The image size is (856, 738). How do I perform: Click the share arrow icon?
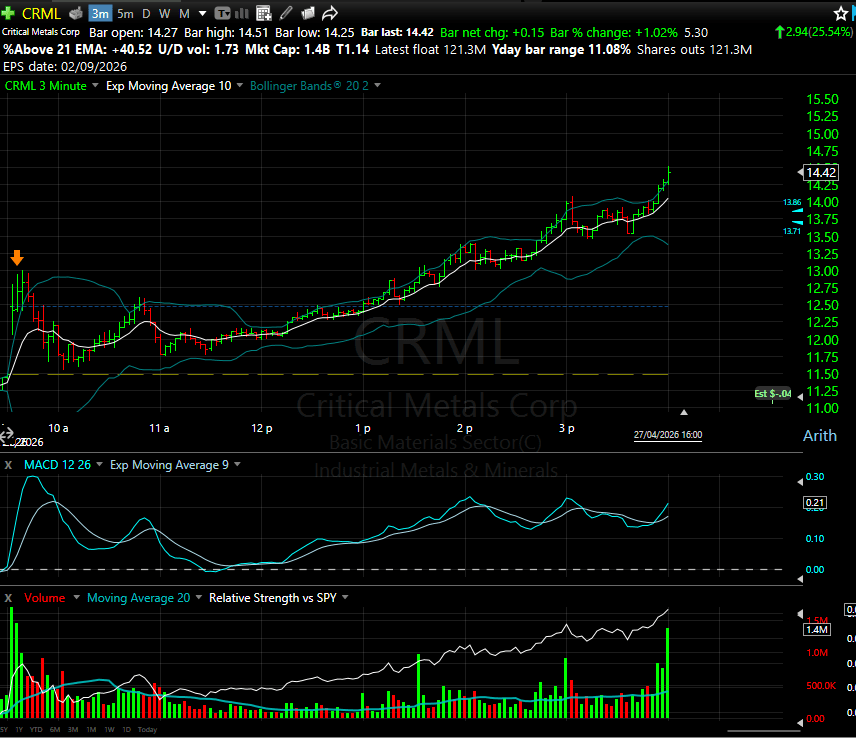pos(329,13)
